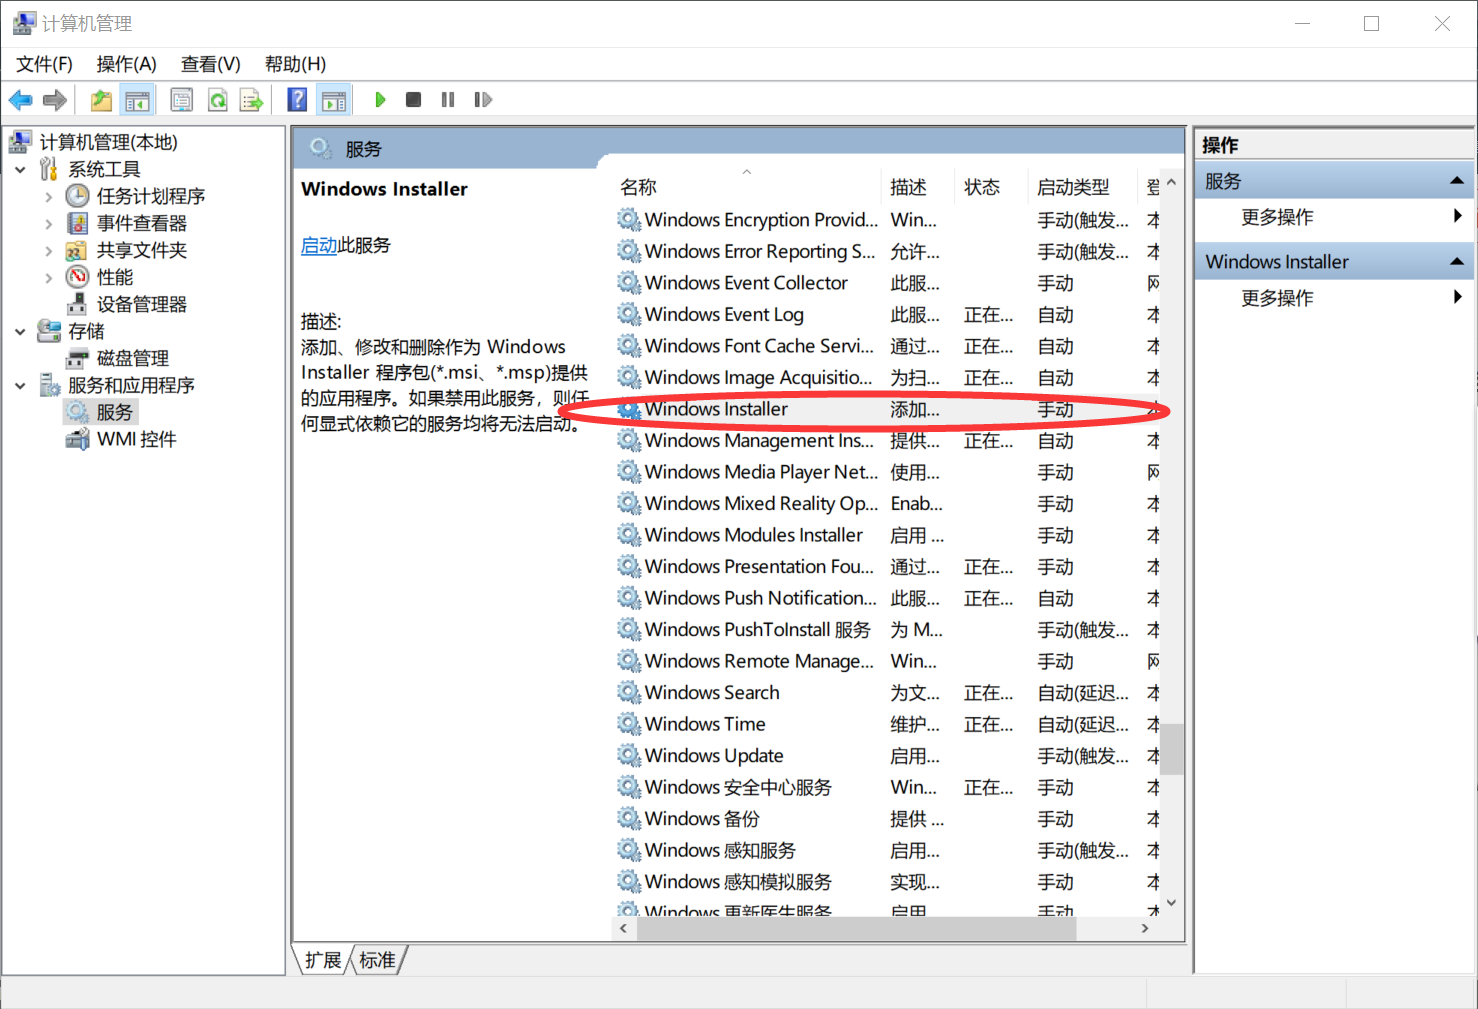Click the Forward arrow in the toolbar
The width and height of the screenshot is (1478, 1009).
pos(55,100)
